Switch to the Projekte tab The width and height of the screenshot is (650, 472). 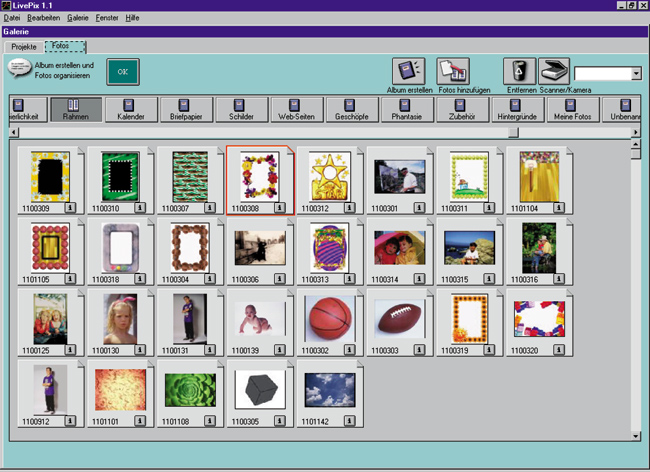[23, 46]
